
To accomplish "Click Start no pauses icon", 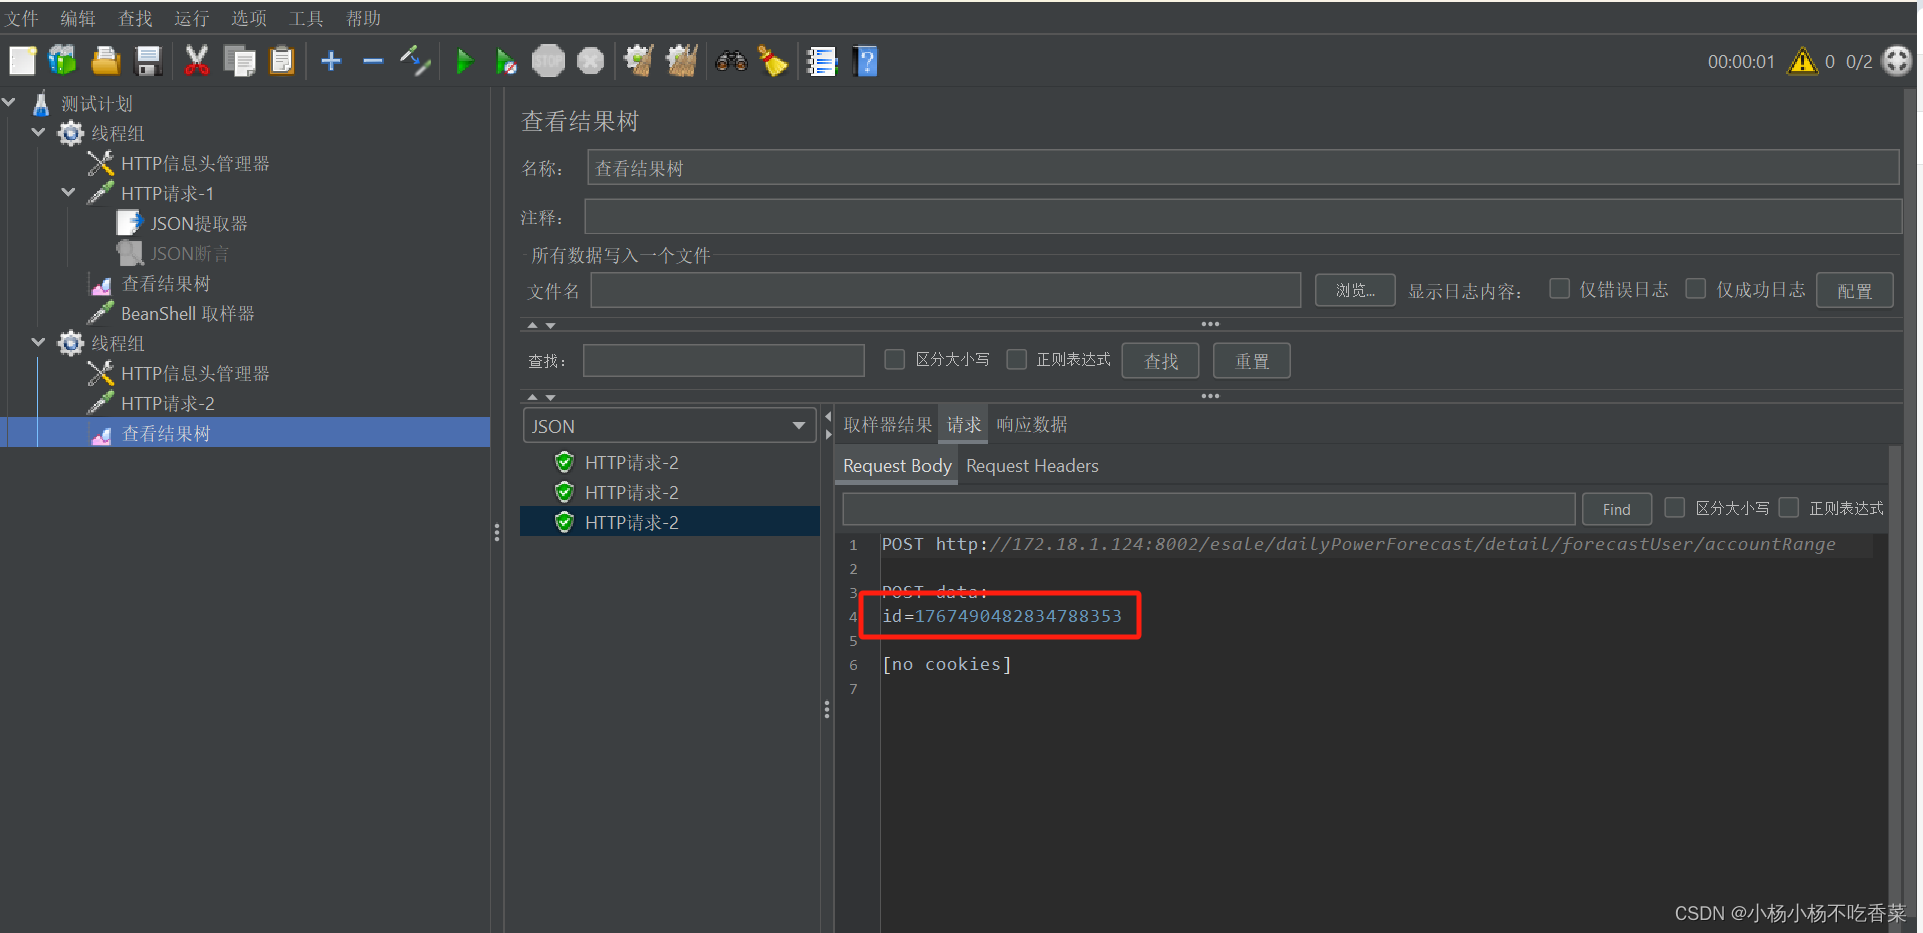I will tap(506, 61).
